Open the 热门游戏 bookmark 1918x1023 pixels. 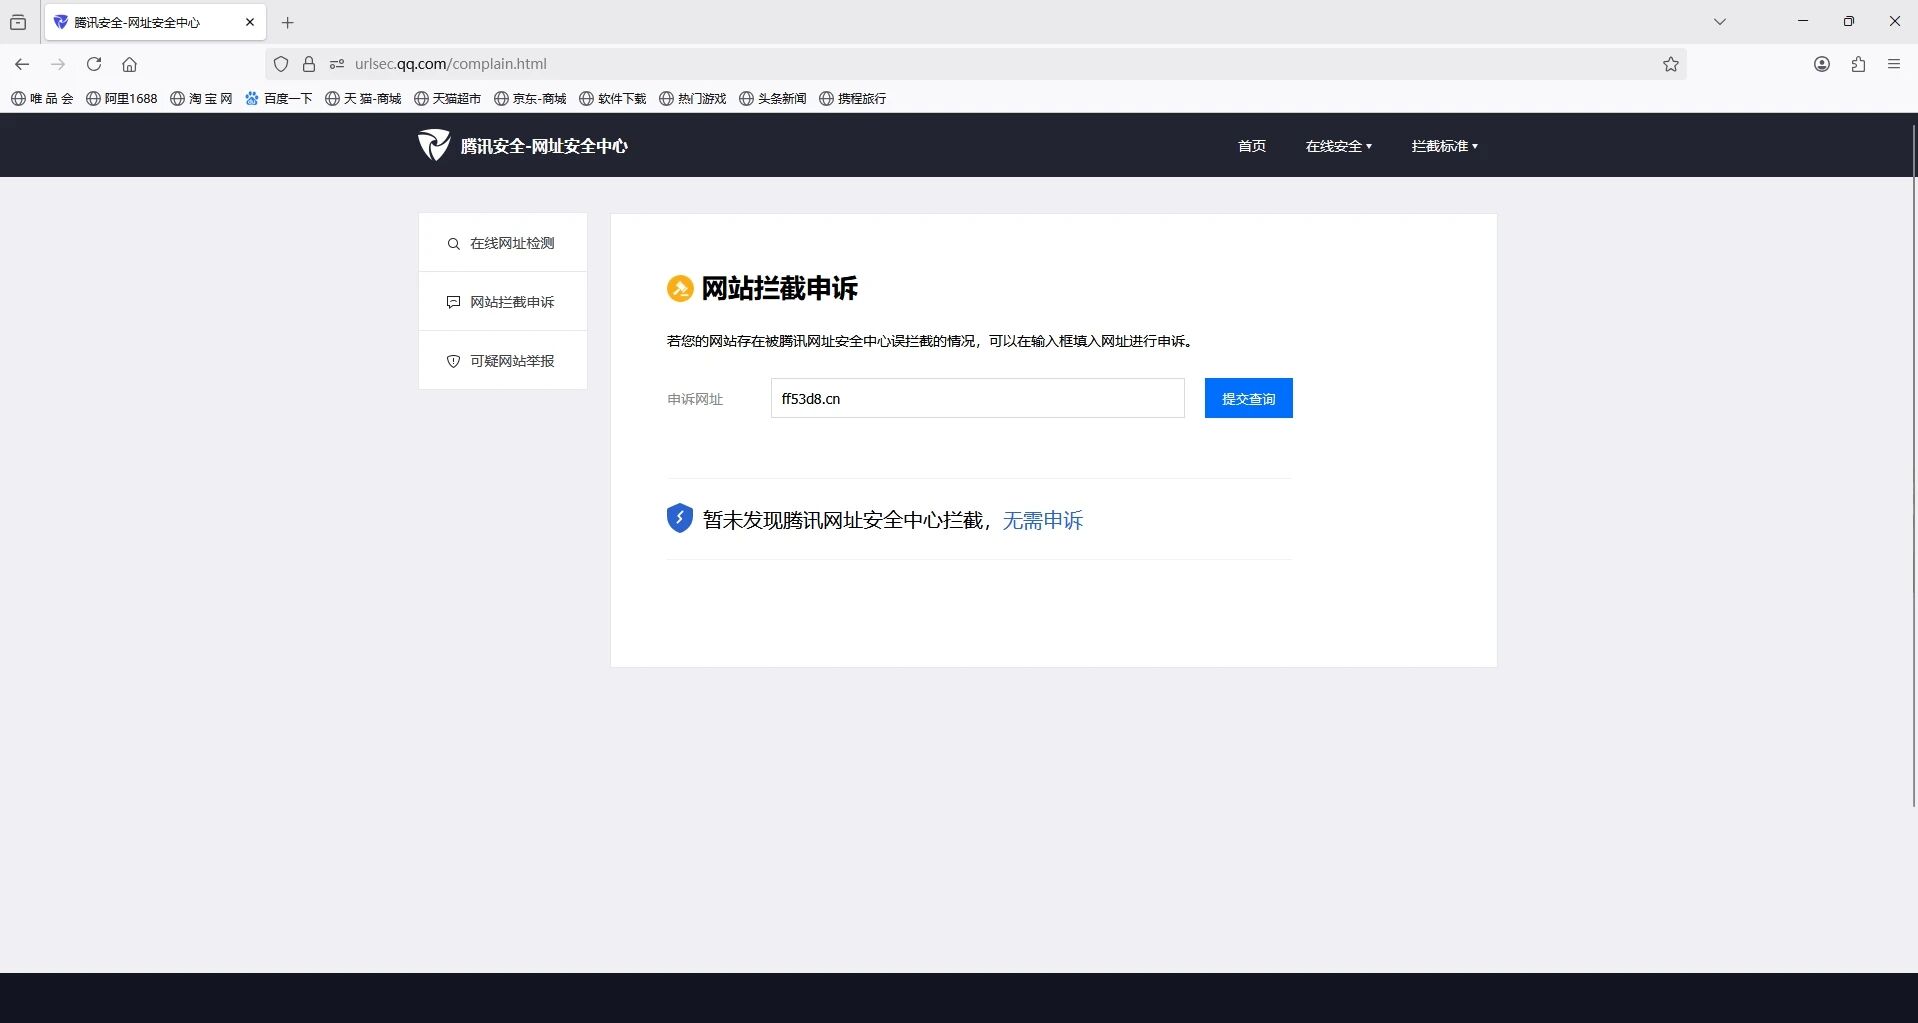tap(693, 98)
